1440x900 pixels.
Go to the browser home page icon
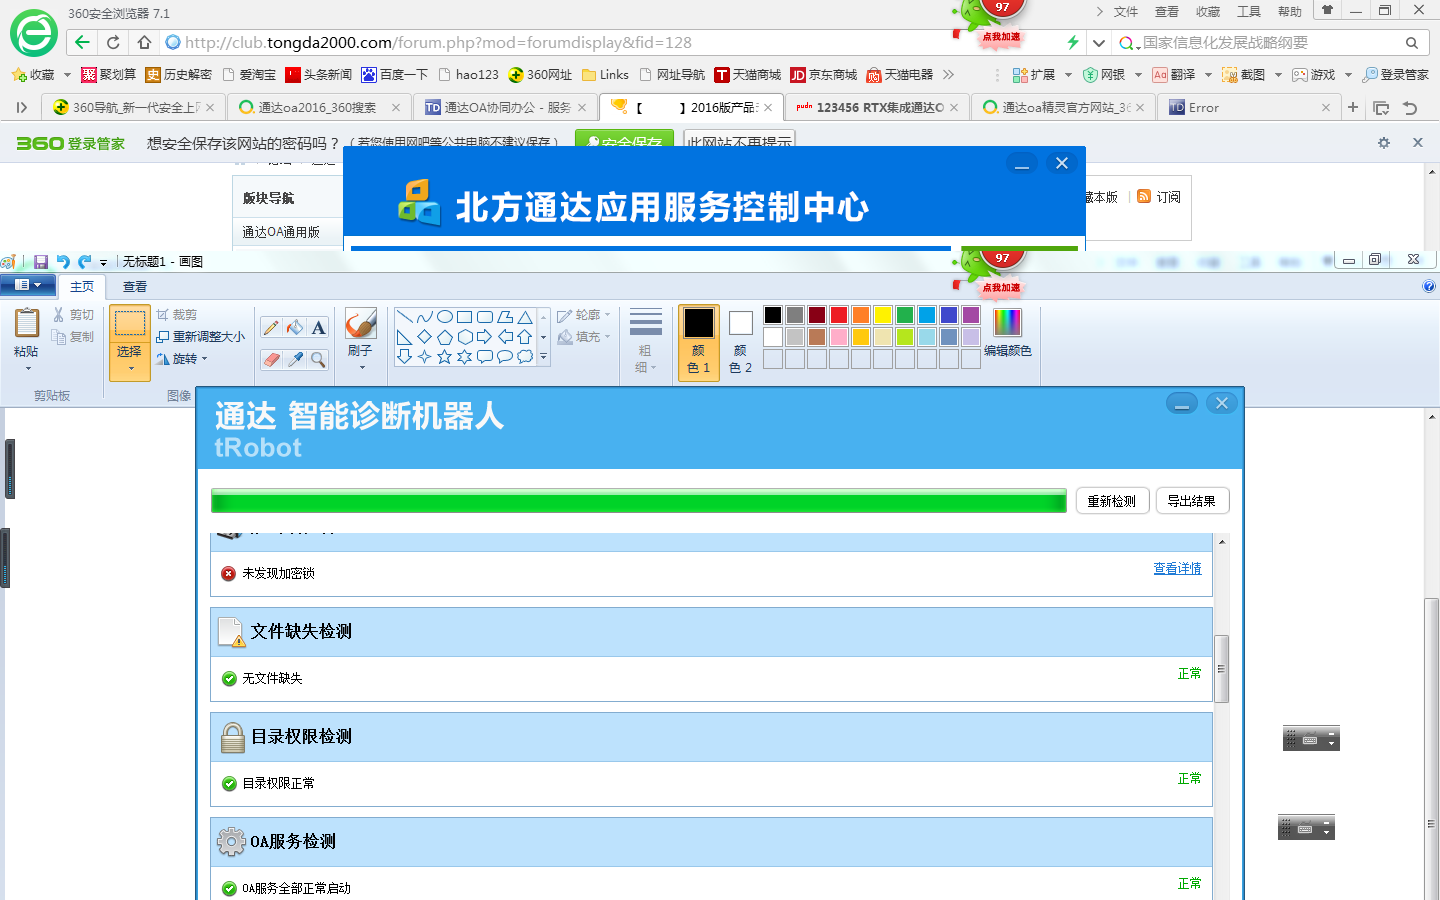145,42
